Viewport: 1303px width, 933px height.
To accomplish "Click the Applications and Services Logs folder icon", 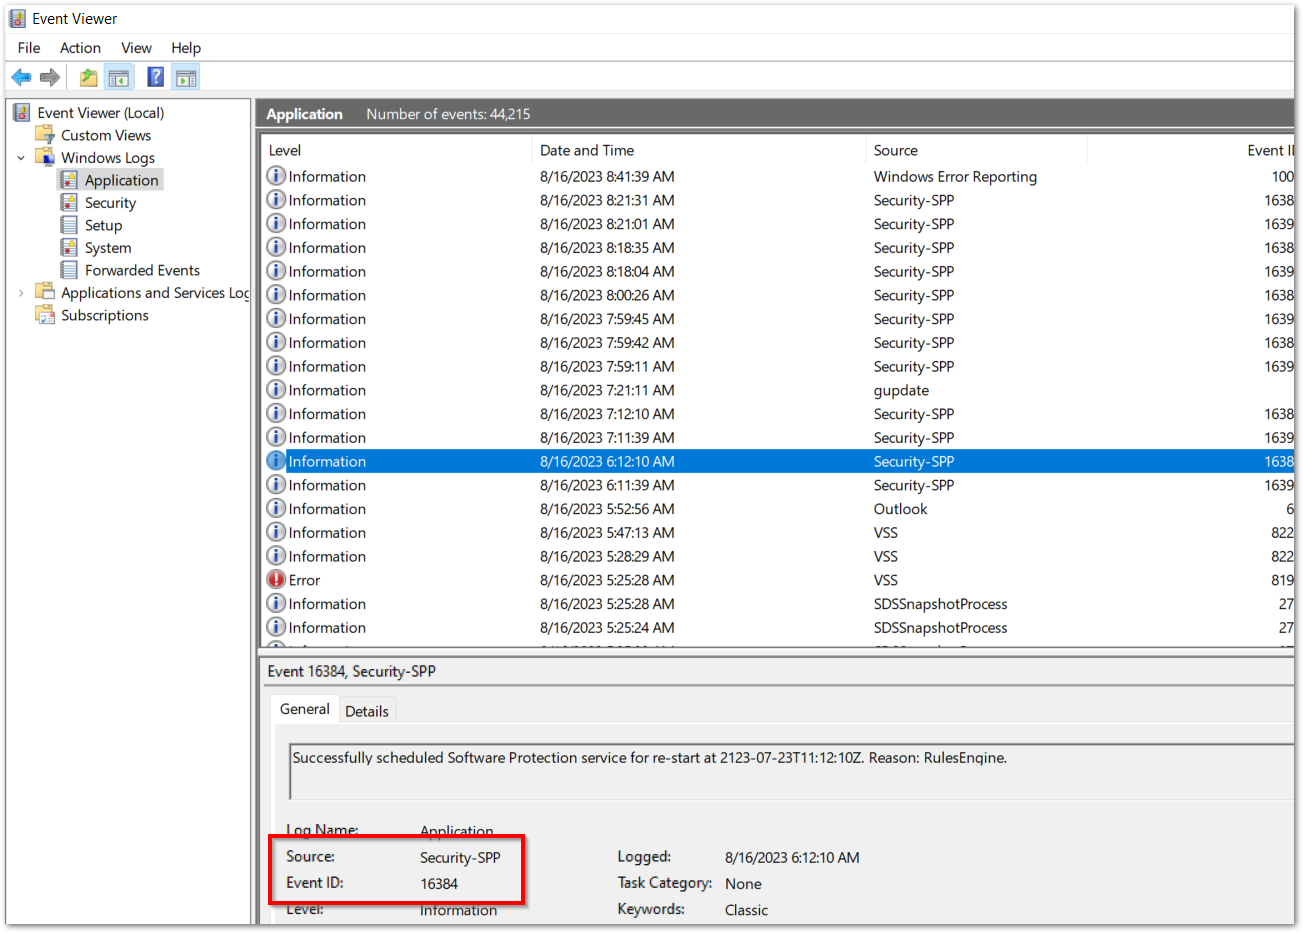I will [x=45, y=292].
